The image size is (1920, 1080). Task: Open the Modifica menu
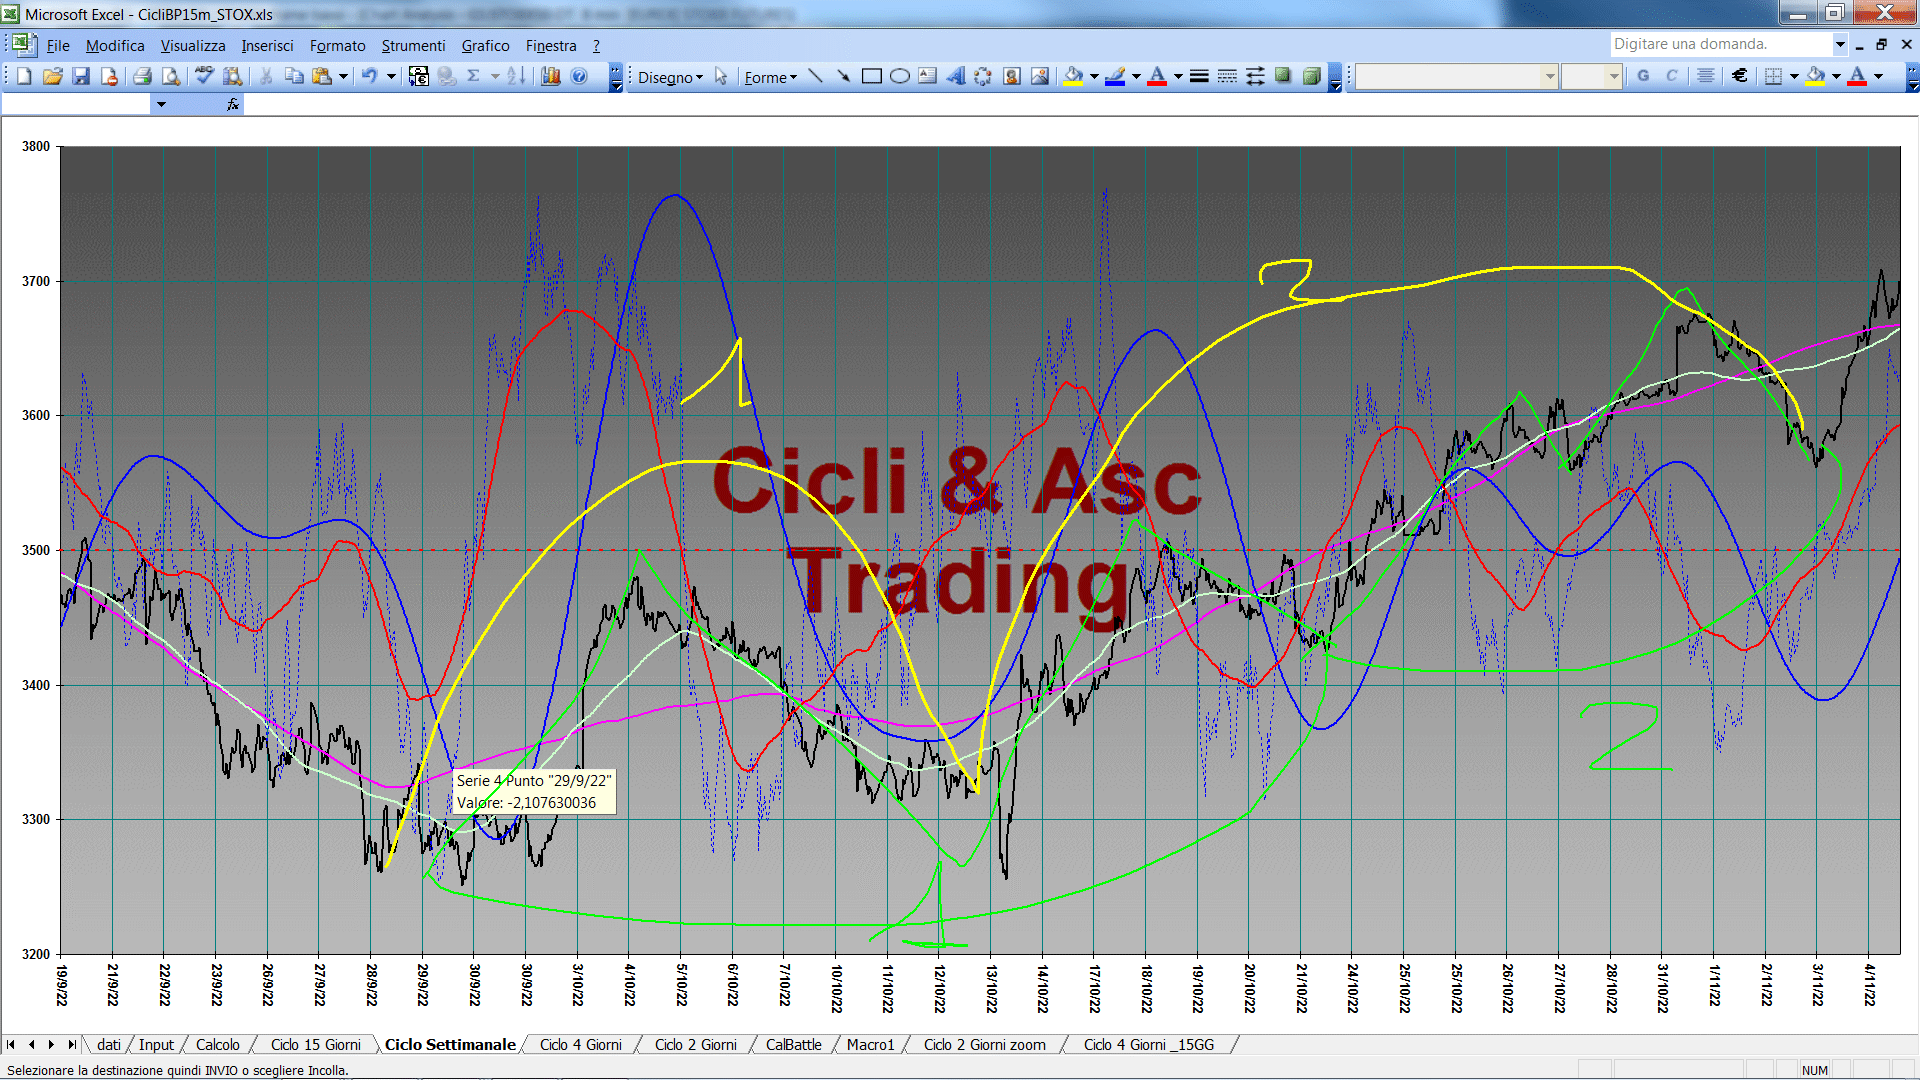point(115,46)
